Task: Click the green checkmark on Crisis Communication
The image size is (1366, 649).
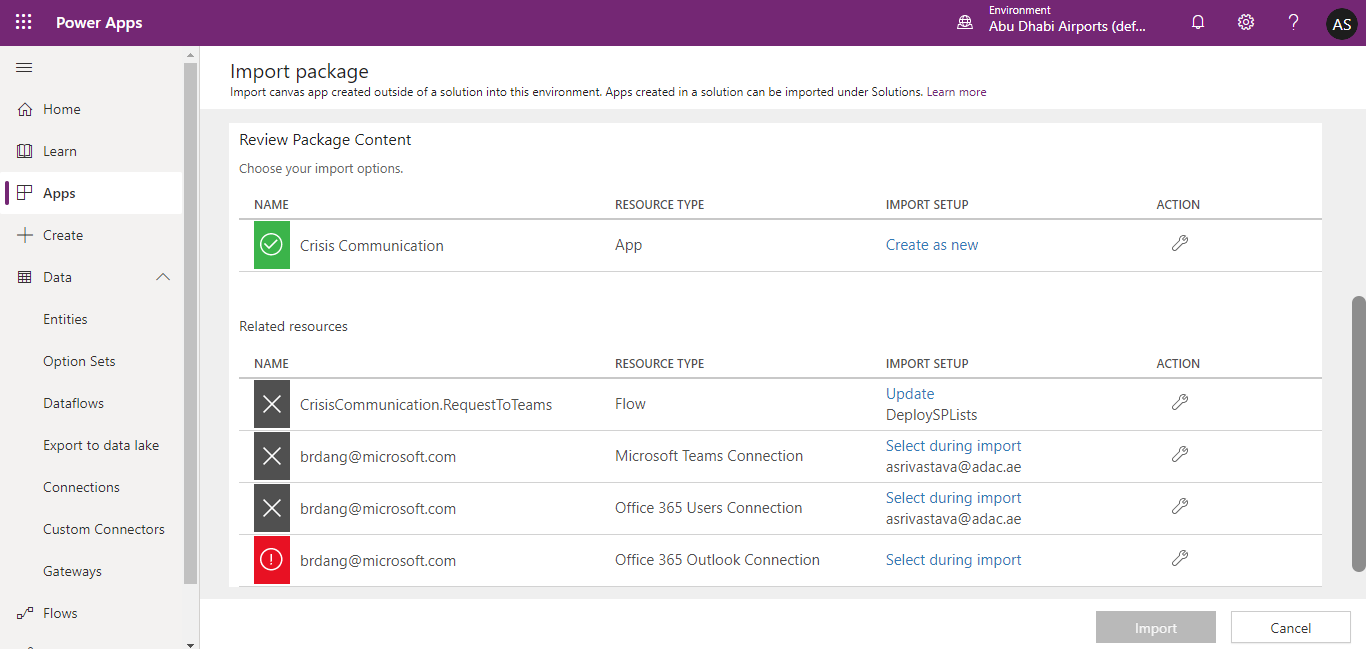Action: 271,244
